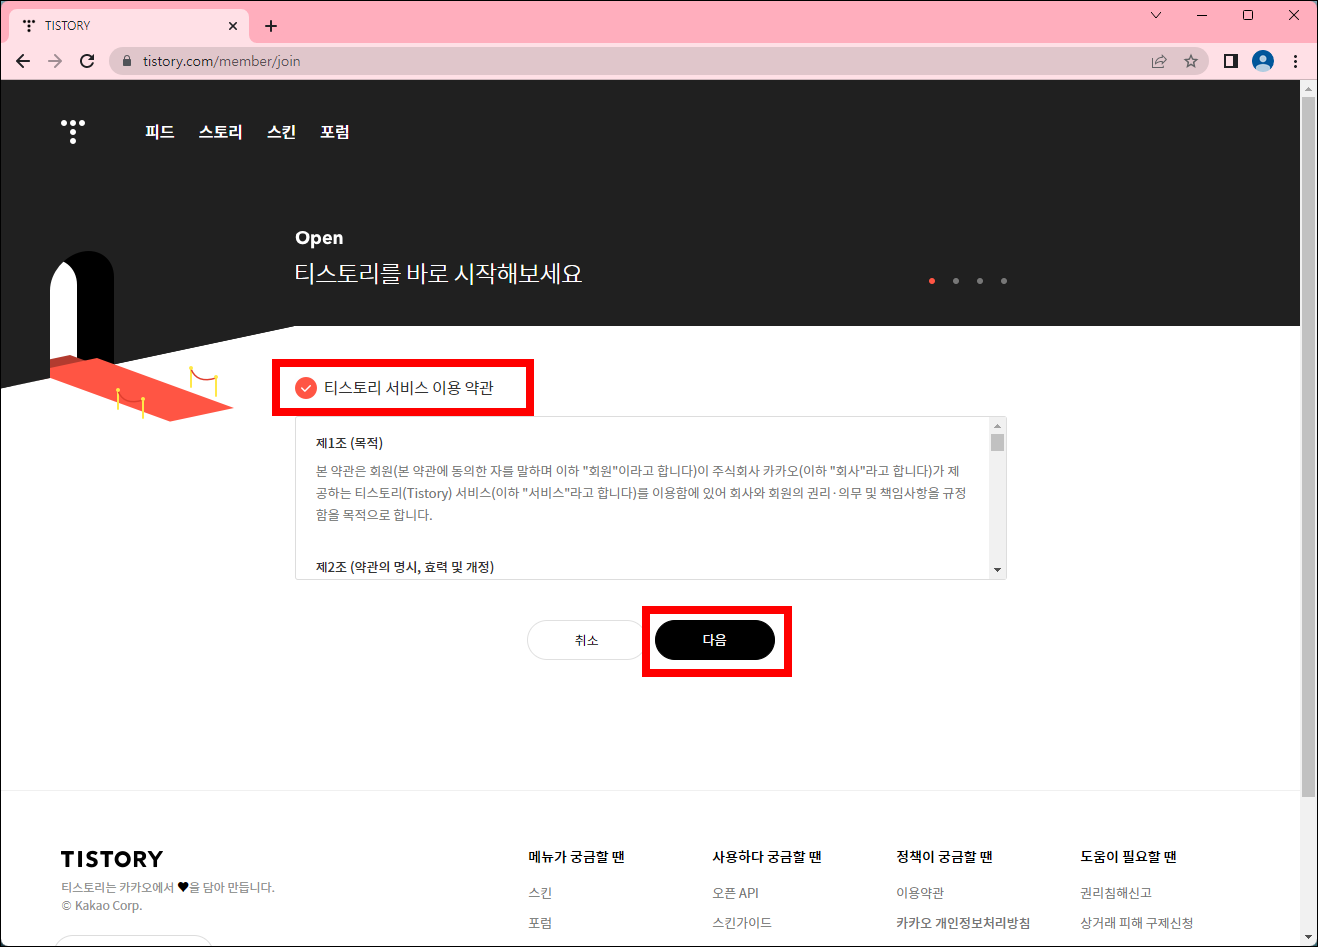This screenshot has width=1318, height=947.
Task: Select the fourth step indicator dot
Action: click(x=1004, y=281)
